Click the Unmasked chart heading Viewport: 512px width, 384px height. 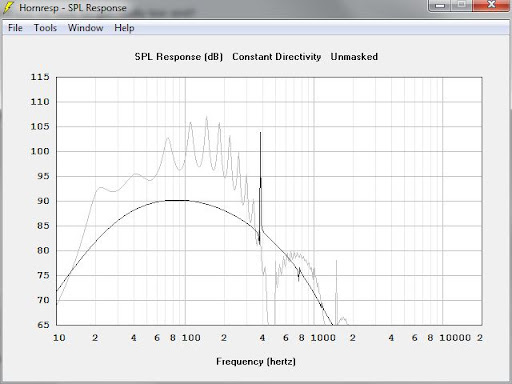click(x=354, y=57)
